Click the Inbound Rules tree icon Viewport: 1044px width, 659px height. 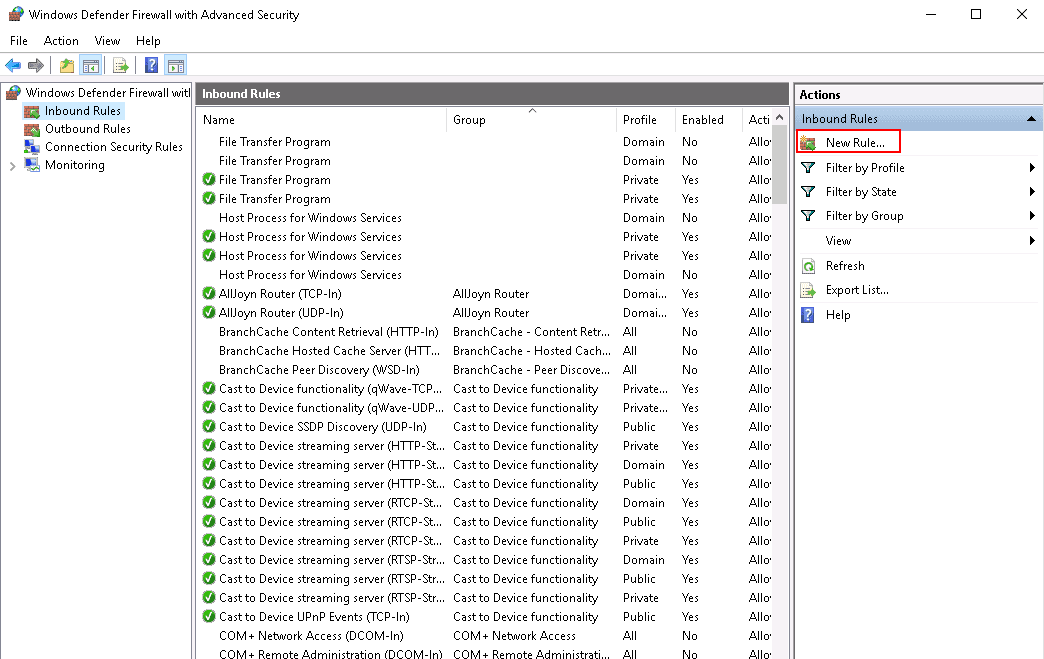pos(31,111)
